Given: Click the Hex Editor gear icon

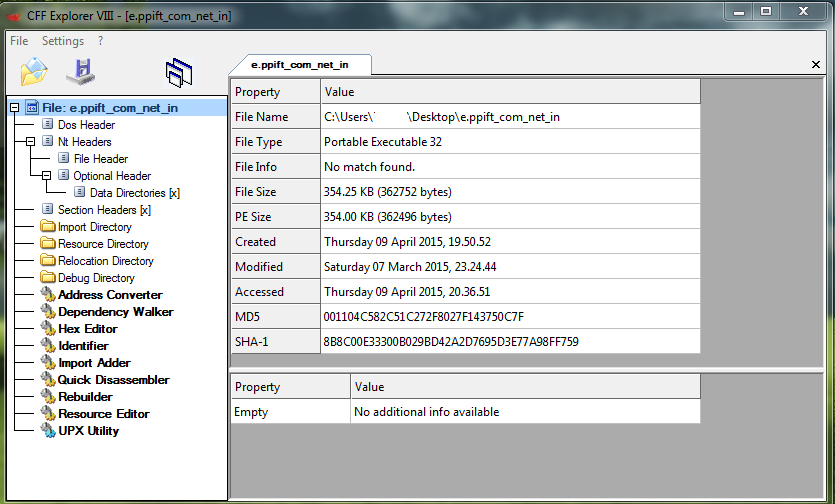Looking at the screenshot, I should pos(48,329).
